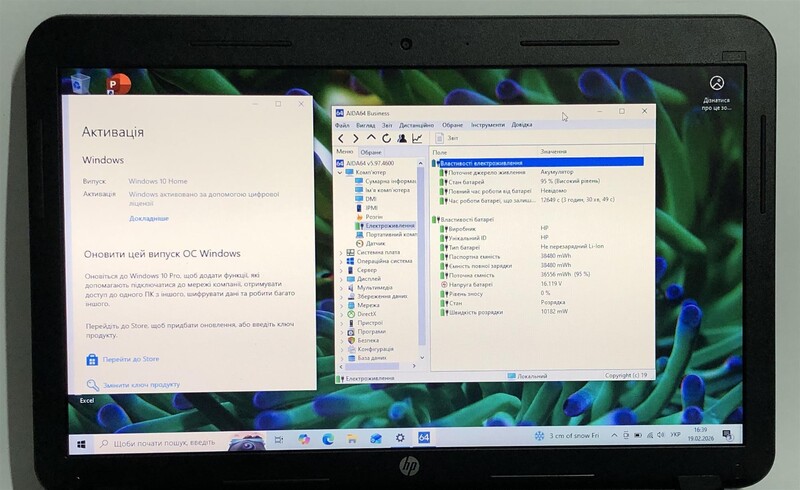
Task: Expand the Операційна система node
Action: [x=341, y=261]
